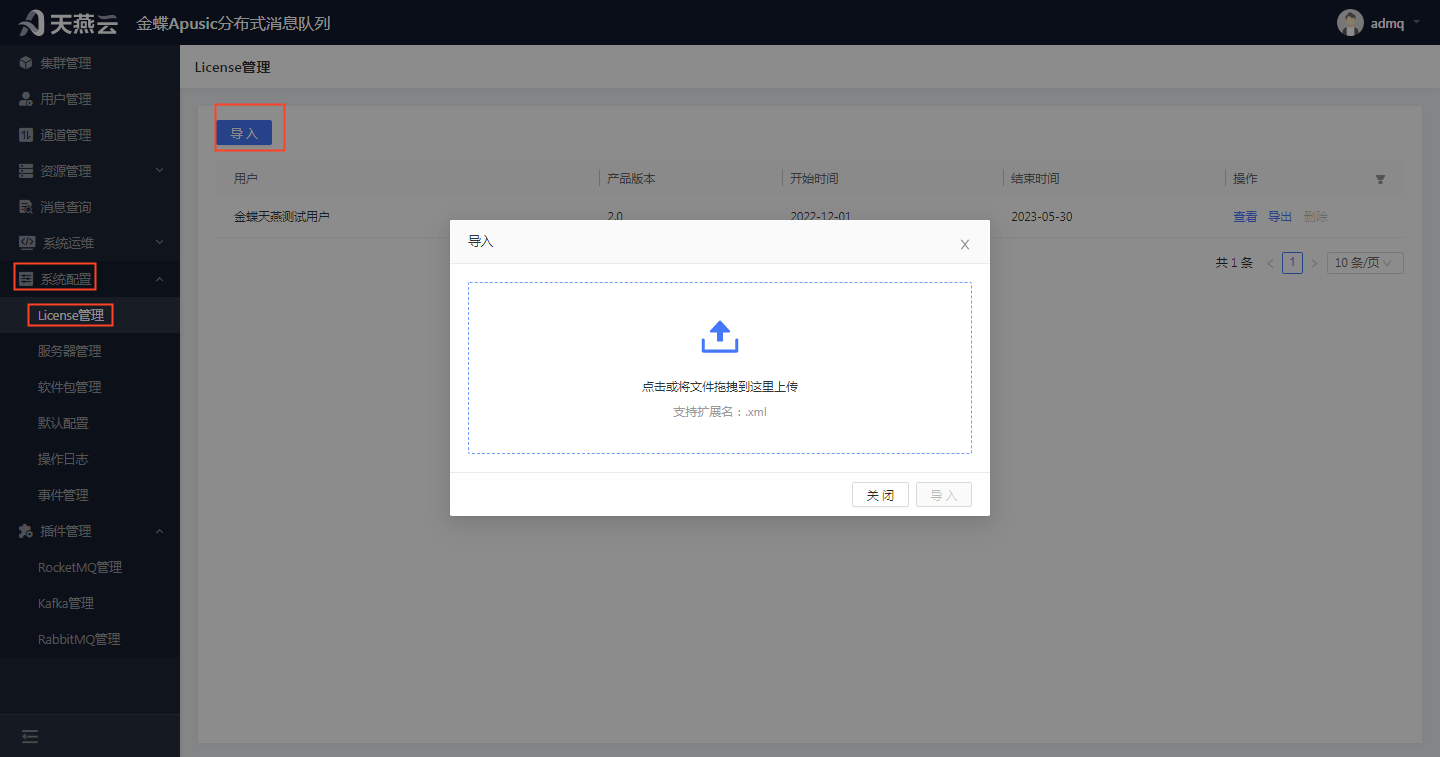The image size is (1440, 757).
Task: Select 服务器管理 submenu item
Action: click(x=90, y=351)
